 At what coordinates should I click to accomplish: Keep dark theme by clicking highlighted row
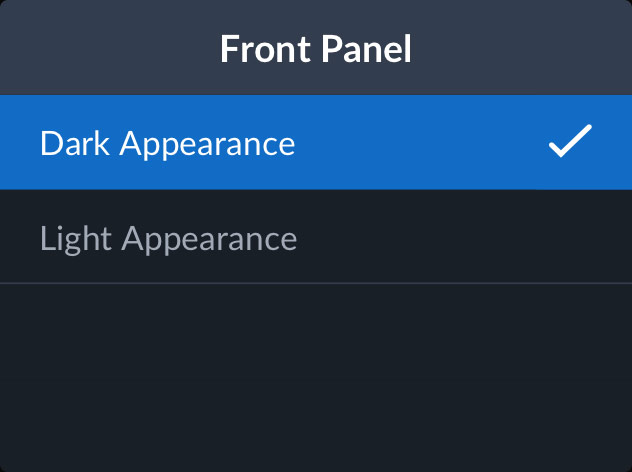click(x=316, y=143)
